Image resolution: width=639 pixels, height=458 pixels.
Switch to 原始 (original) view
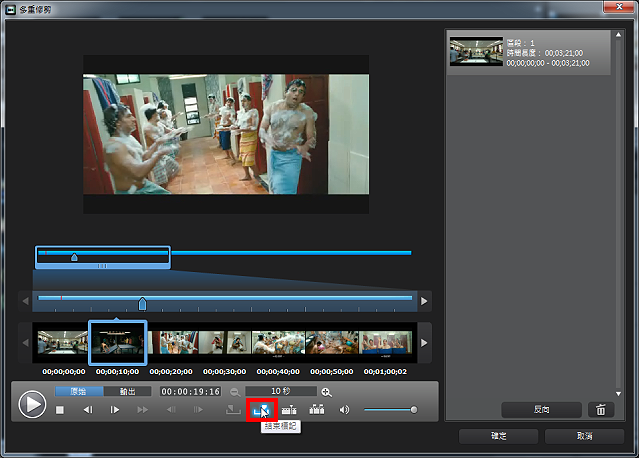tap(79, 392)
